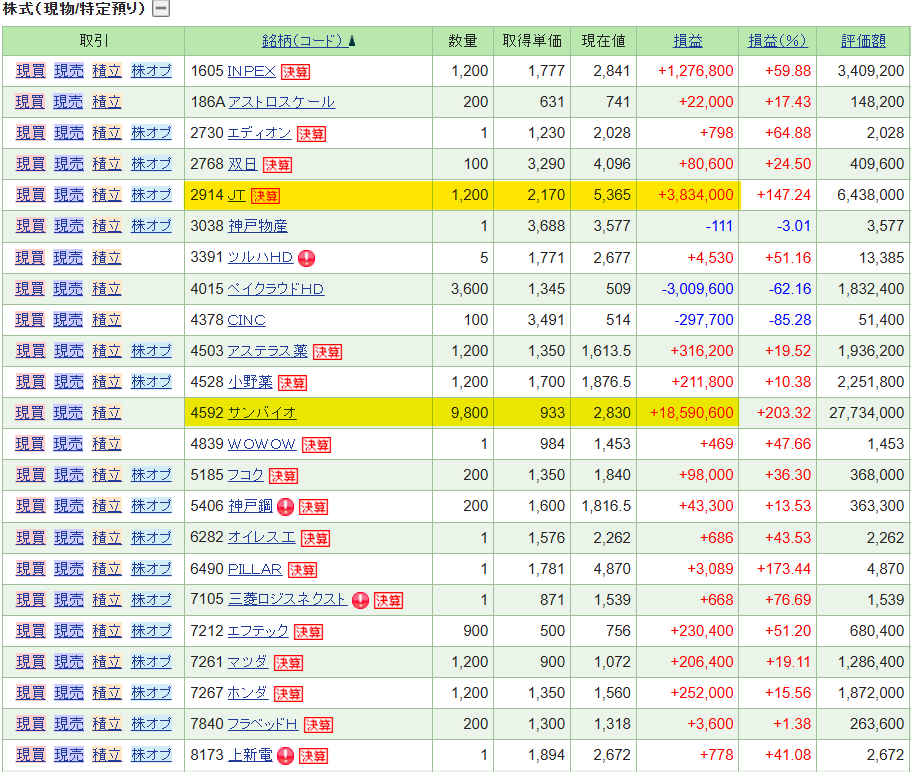Viewport: 911px width, 772px height.
Task: Open the red alert icon beside ツルハHD
Action: coord(306,258)
